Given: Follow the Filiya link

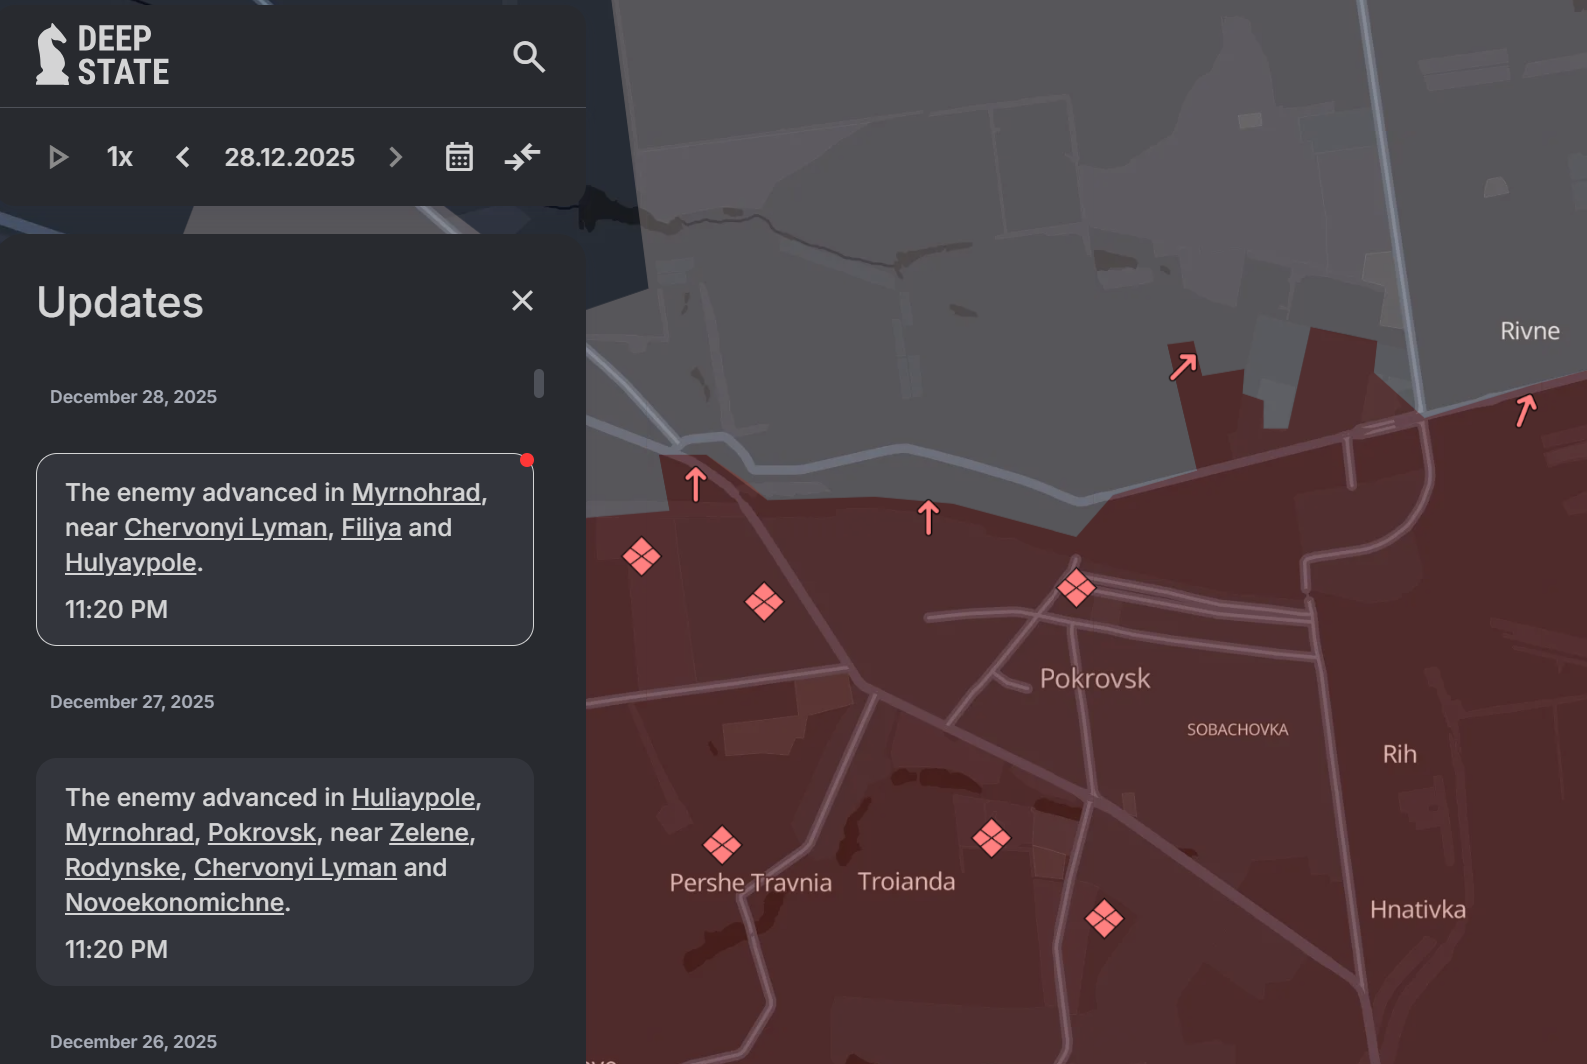Looking at the screenshot, I should (x=371, y=528).
